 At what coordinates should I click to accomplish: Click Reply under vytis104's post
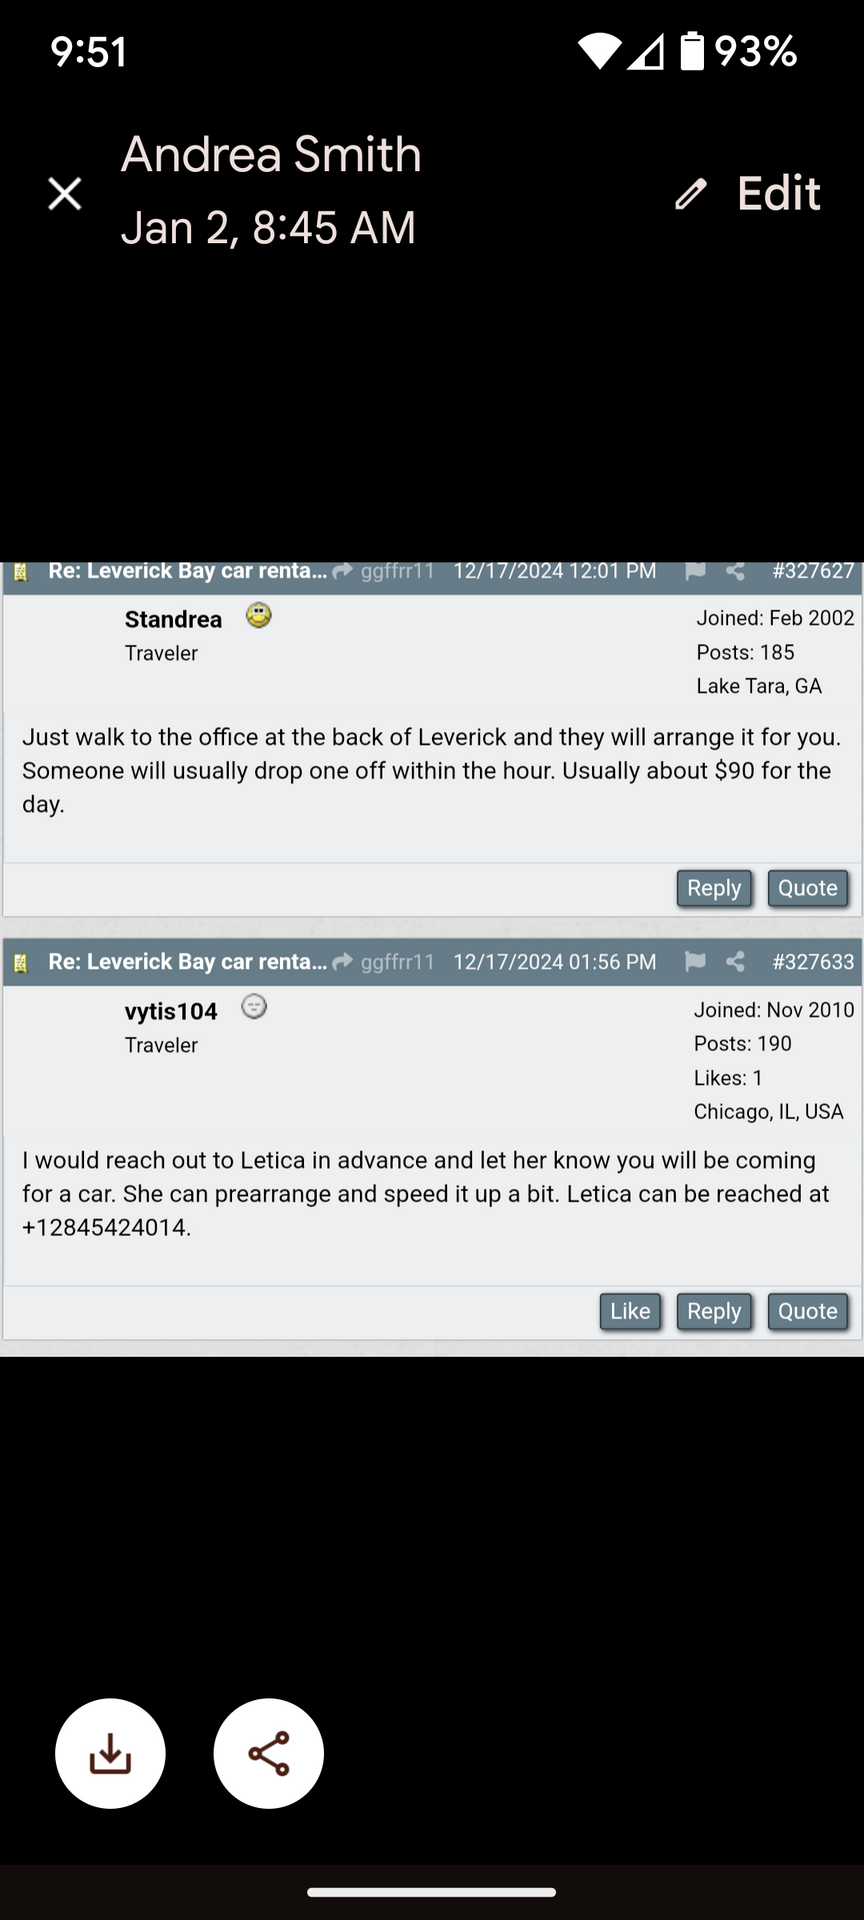[x=714, y=1311]
